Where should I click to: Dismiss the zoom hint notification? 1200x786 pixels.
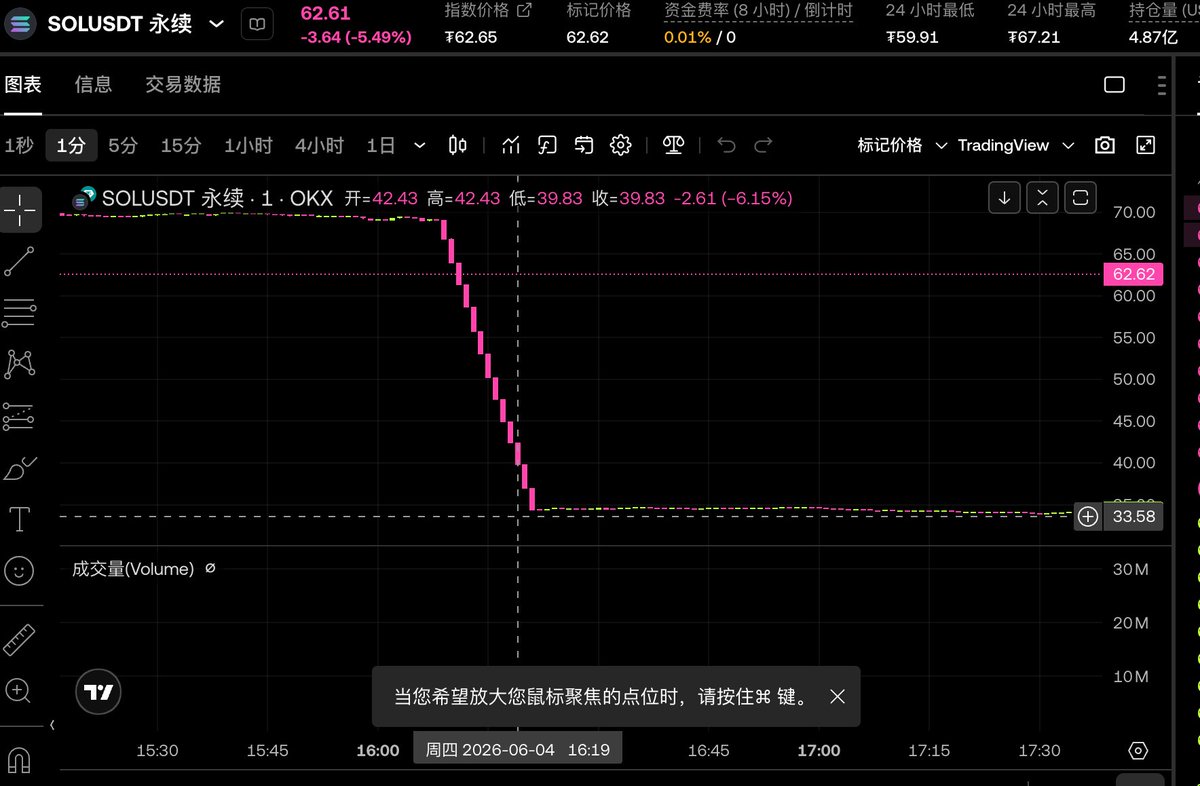(x=838, y=696)
